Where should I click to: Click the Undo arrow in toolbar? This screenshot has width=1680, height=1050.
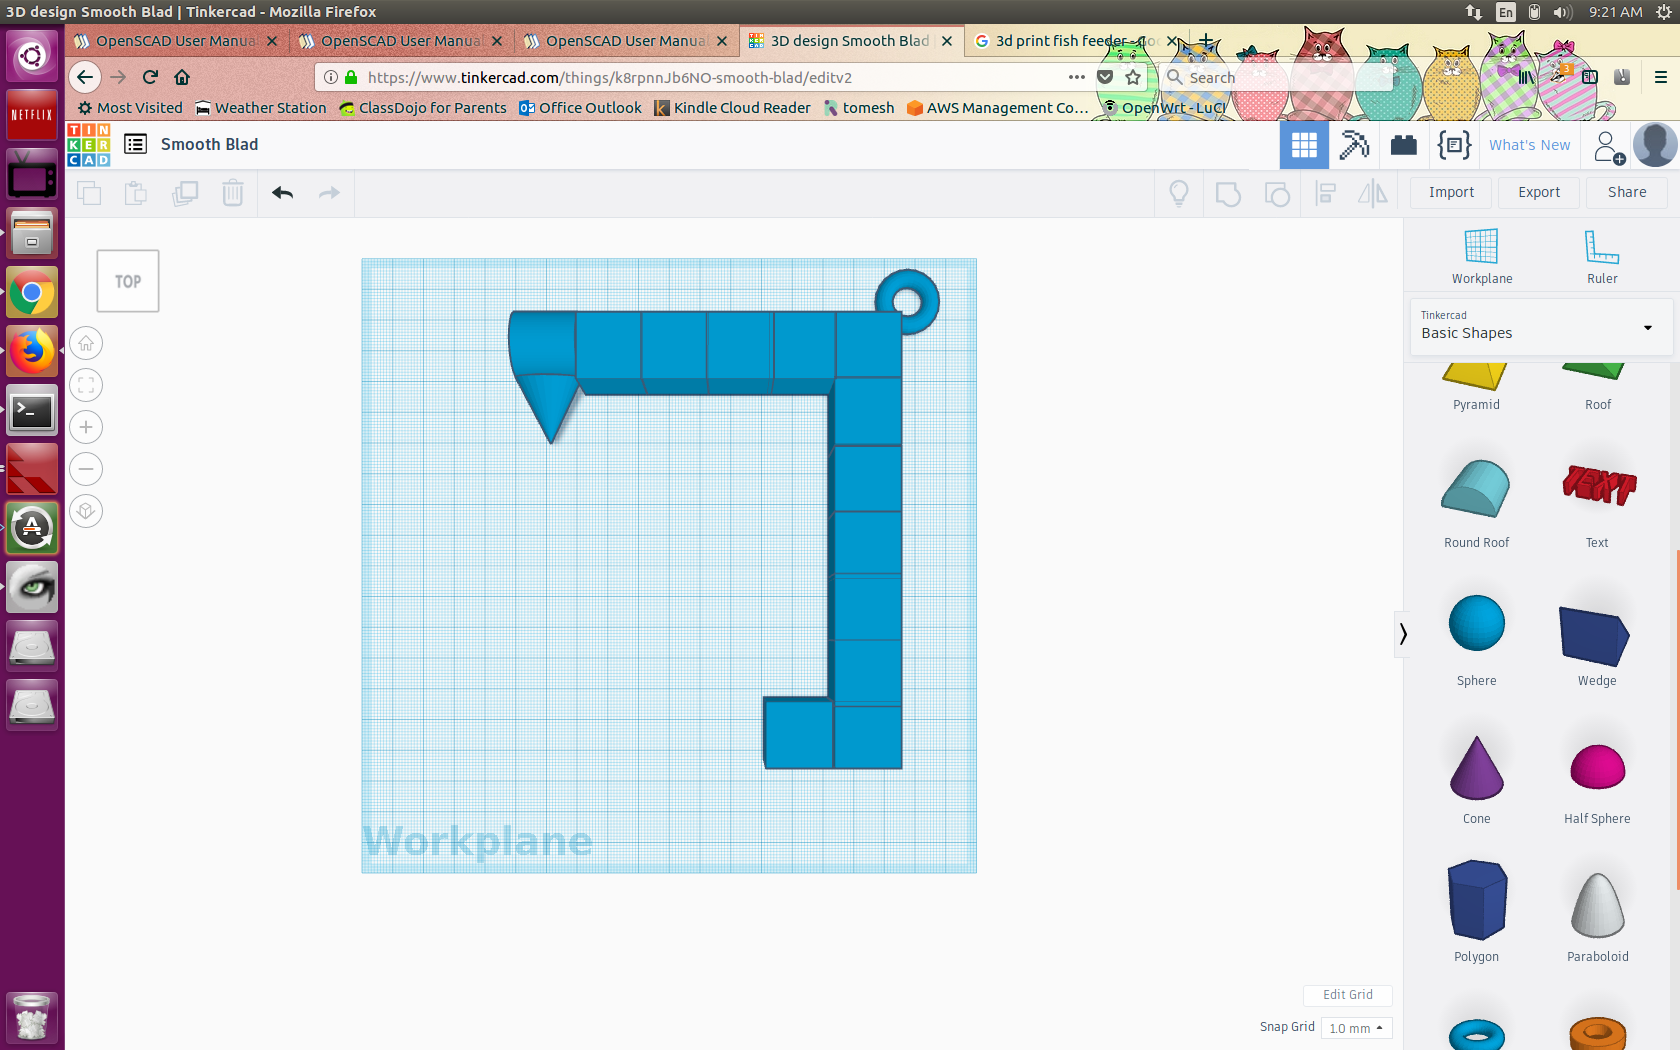(x=282, y=193)
